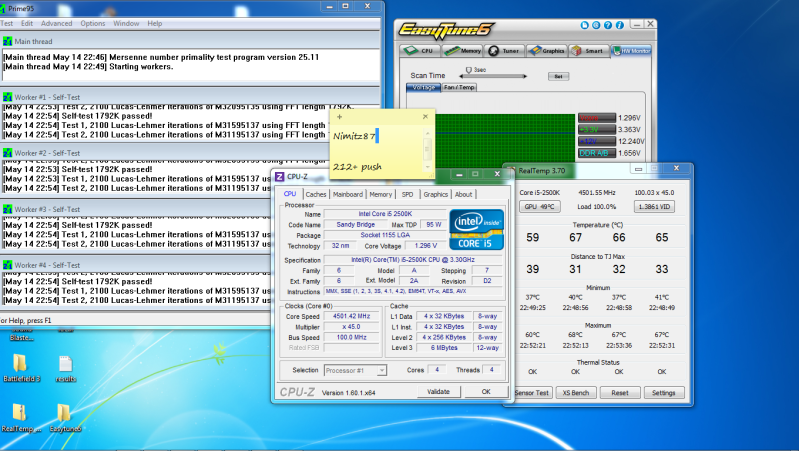Image resolution: width=799 pixels, height=451 pixels.
Task: Select the HW Monitor tab in EasyTune6
Action: click(631, 50)
